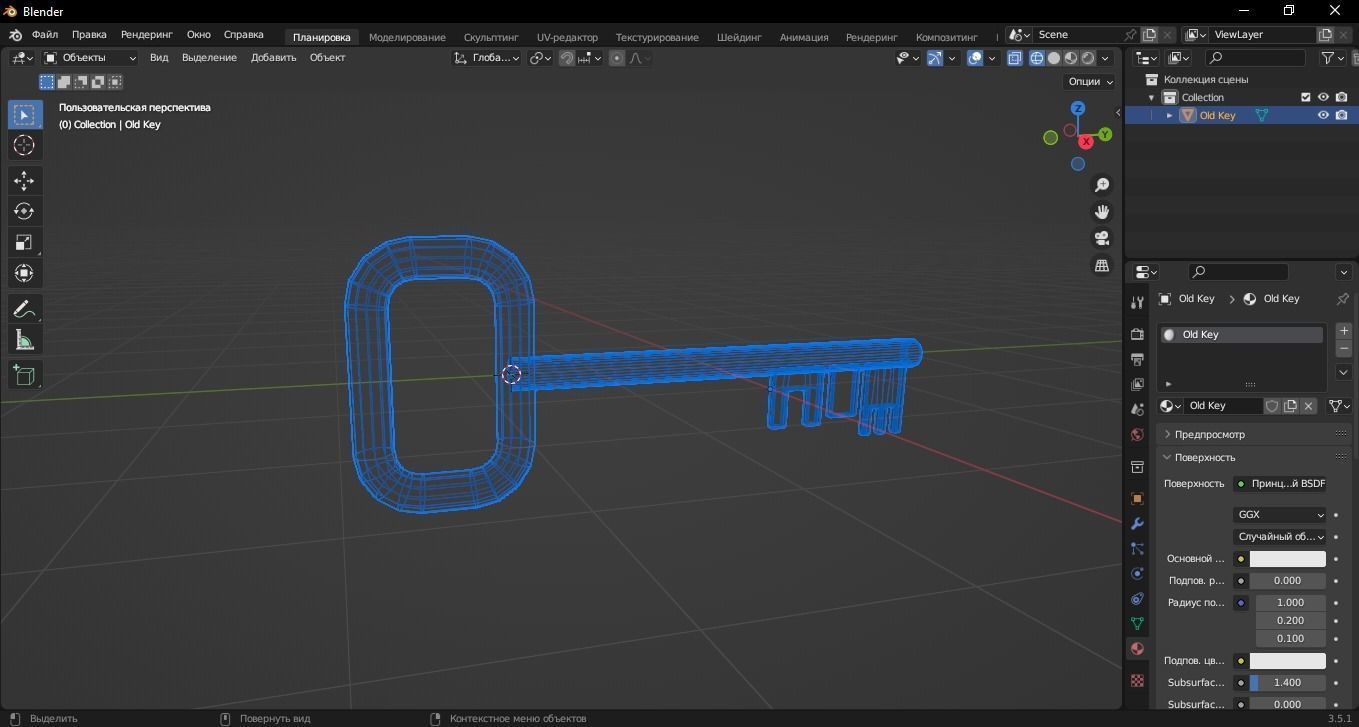Toggle viewport gizmo display

[x=934, y=58]
